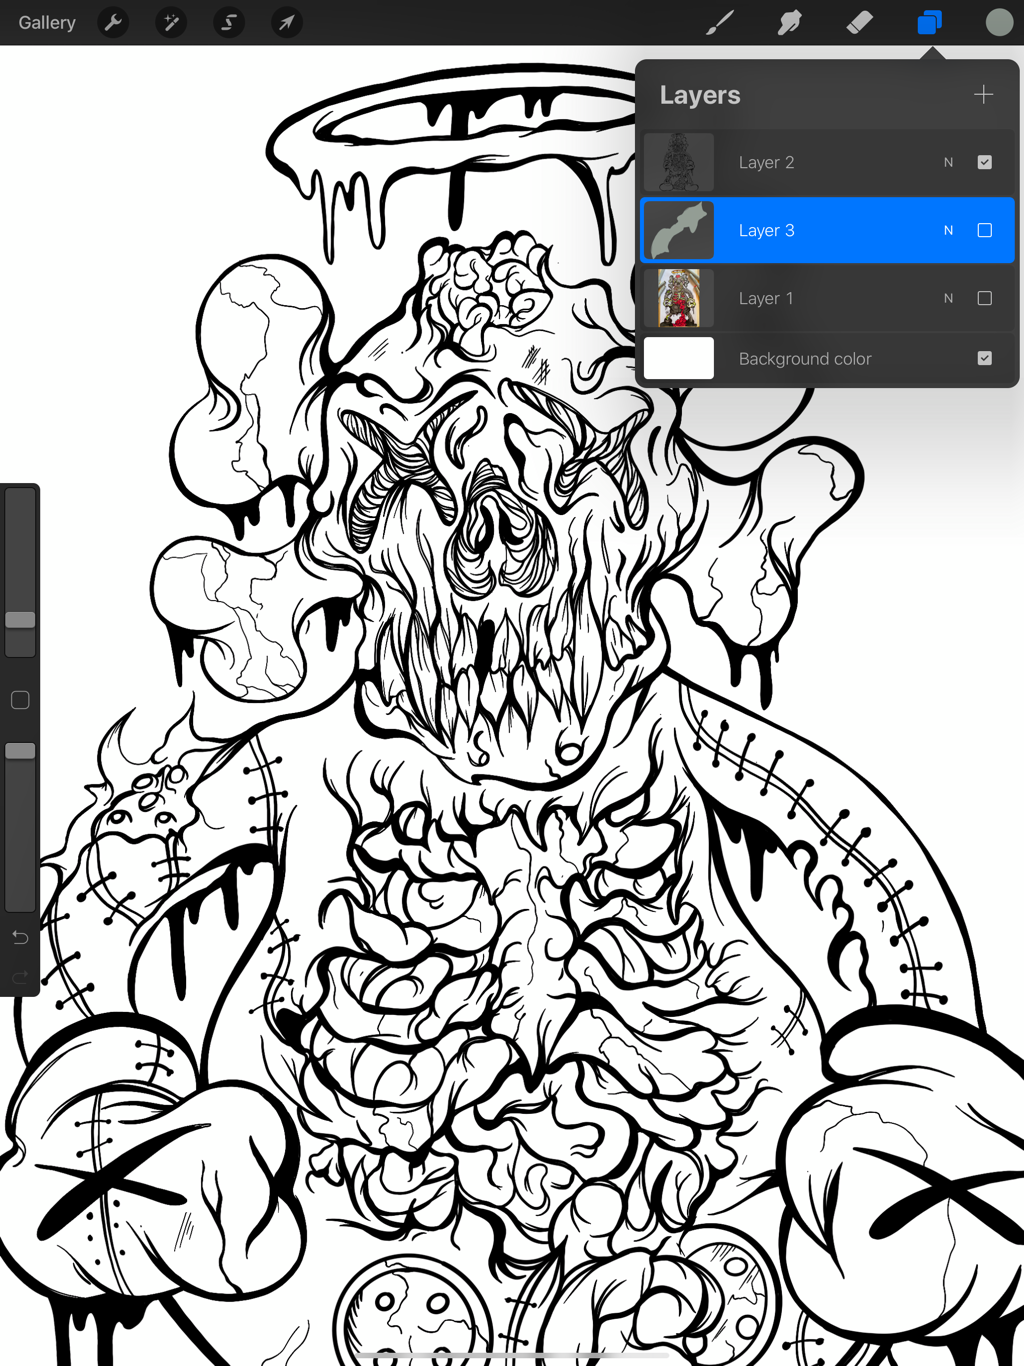
Task: Tap the Layer 3 thumbnail
Action: 679,230
